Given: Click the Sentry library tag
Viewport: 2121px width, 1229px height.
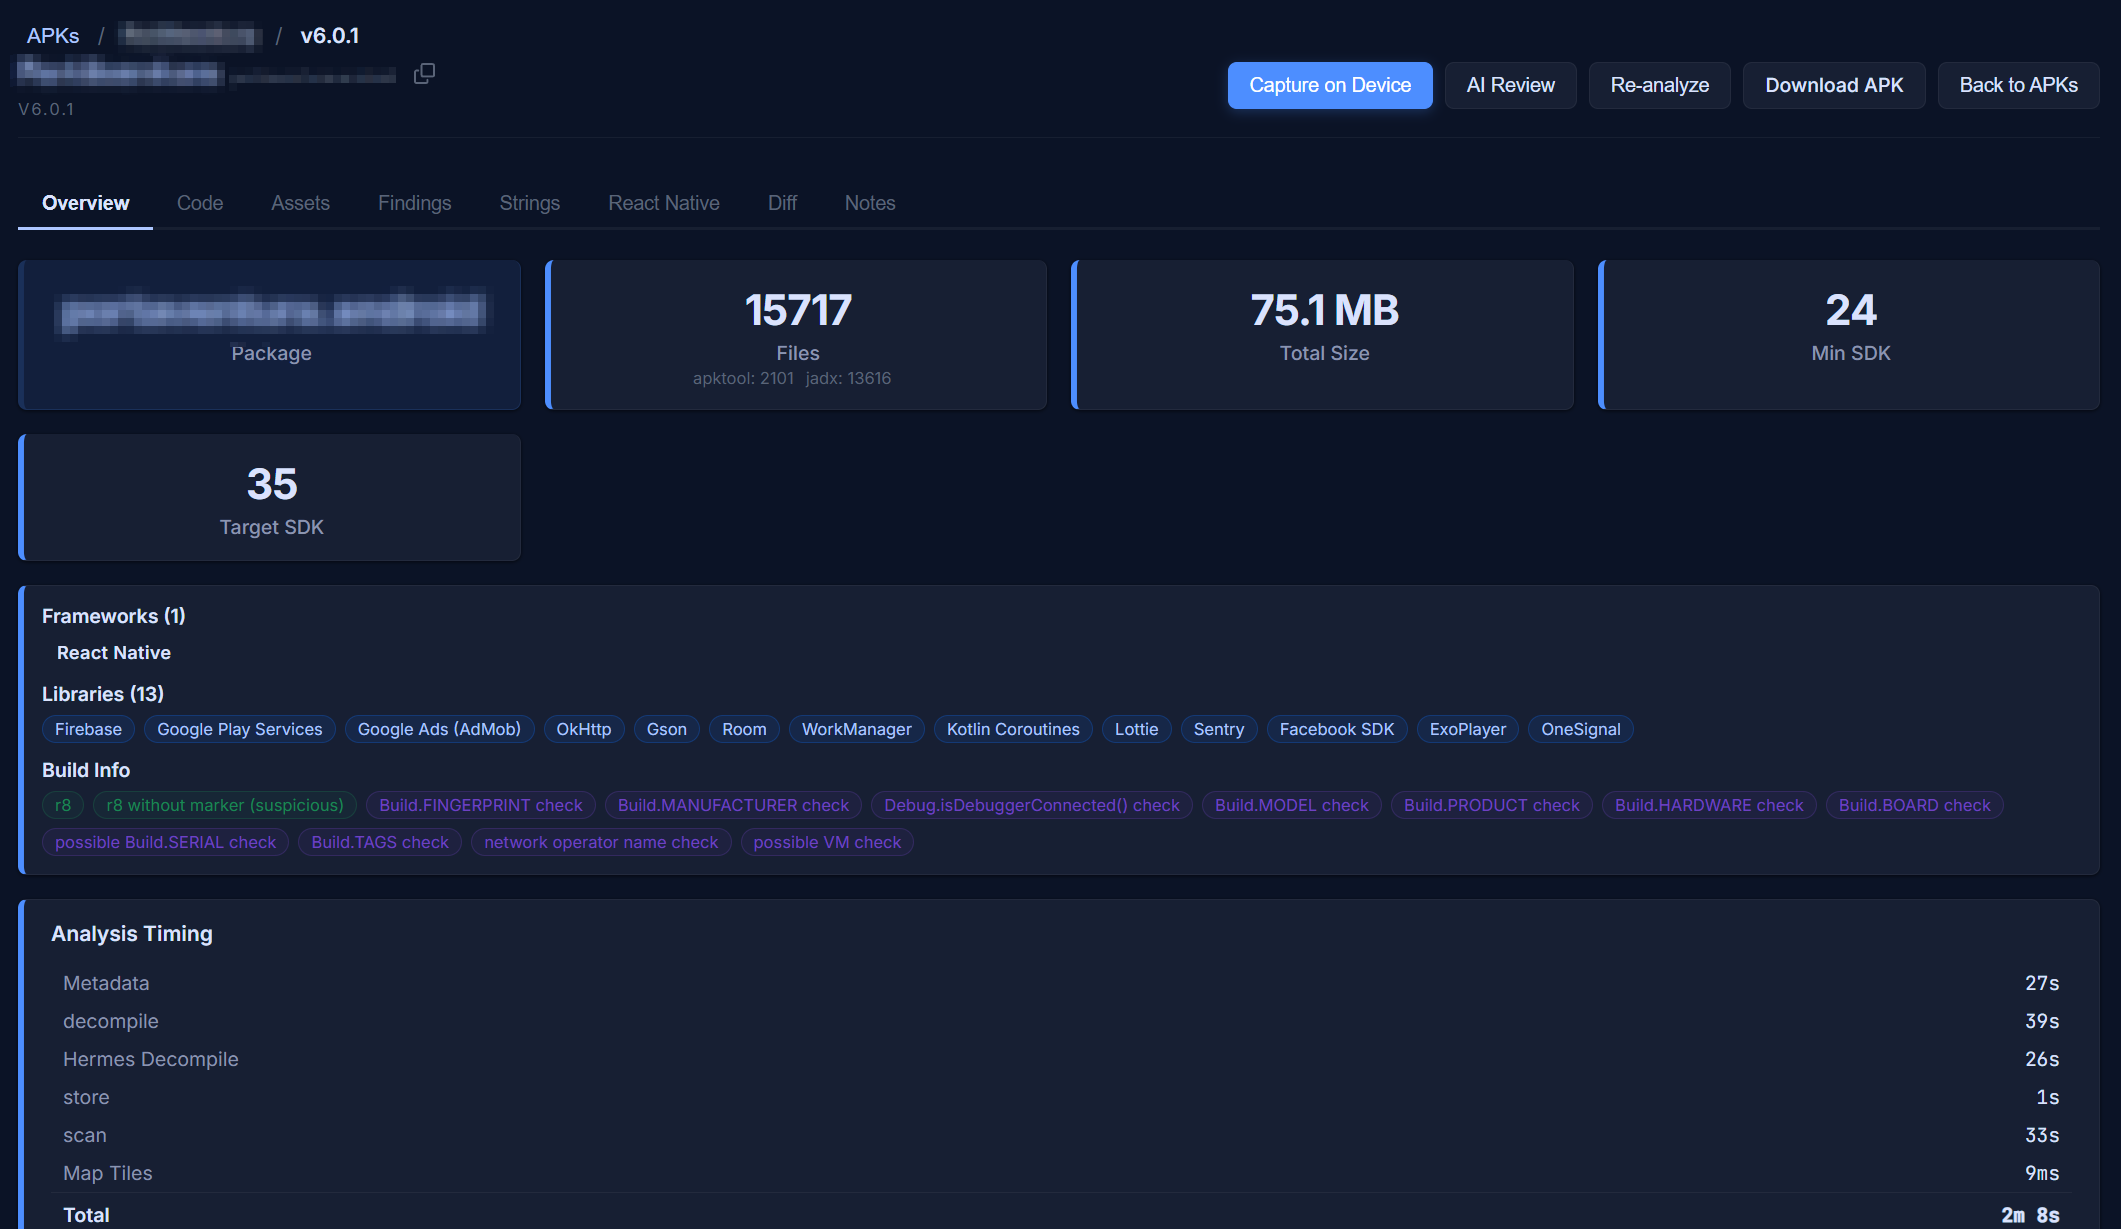Looking at the screenshot, I should pos(1218,729).
